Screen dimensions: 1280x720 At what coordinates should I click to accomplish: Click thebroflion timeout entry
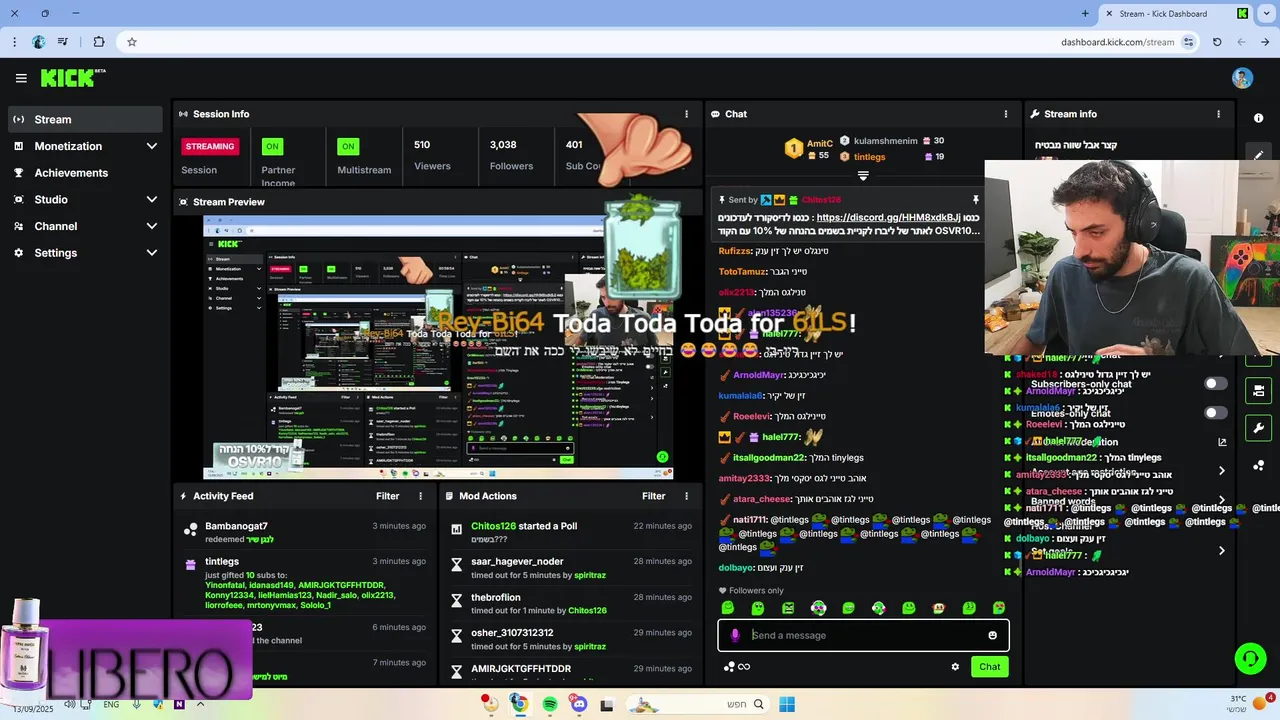(573, 604)
